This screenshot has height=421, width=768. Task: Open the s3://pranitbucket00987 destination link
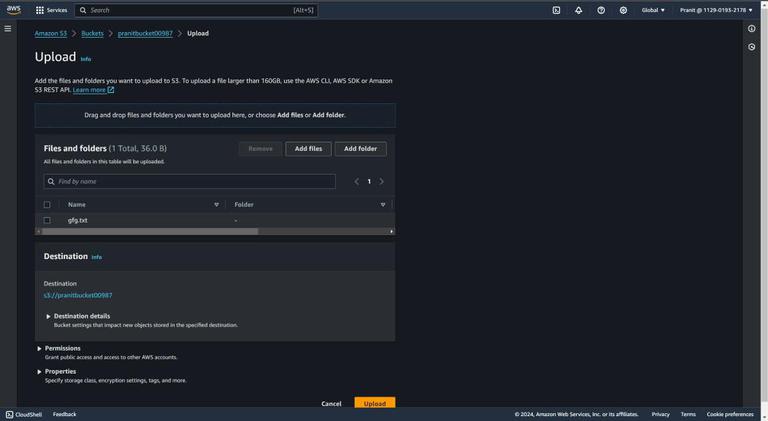point(78,295)
